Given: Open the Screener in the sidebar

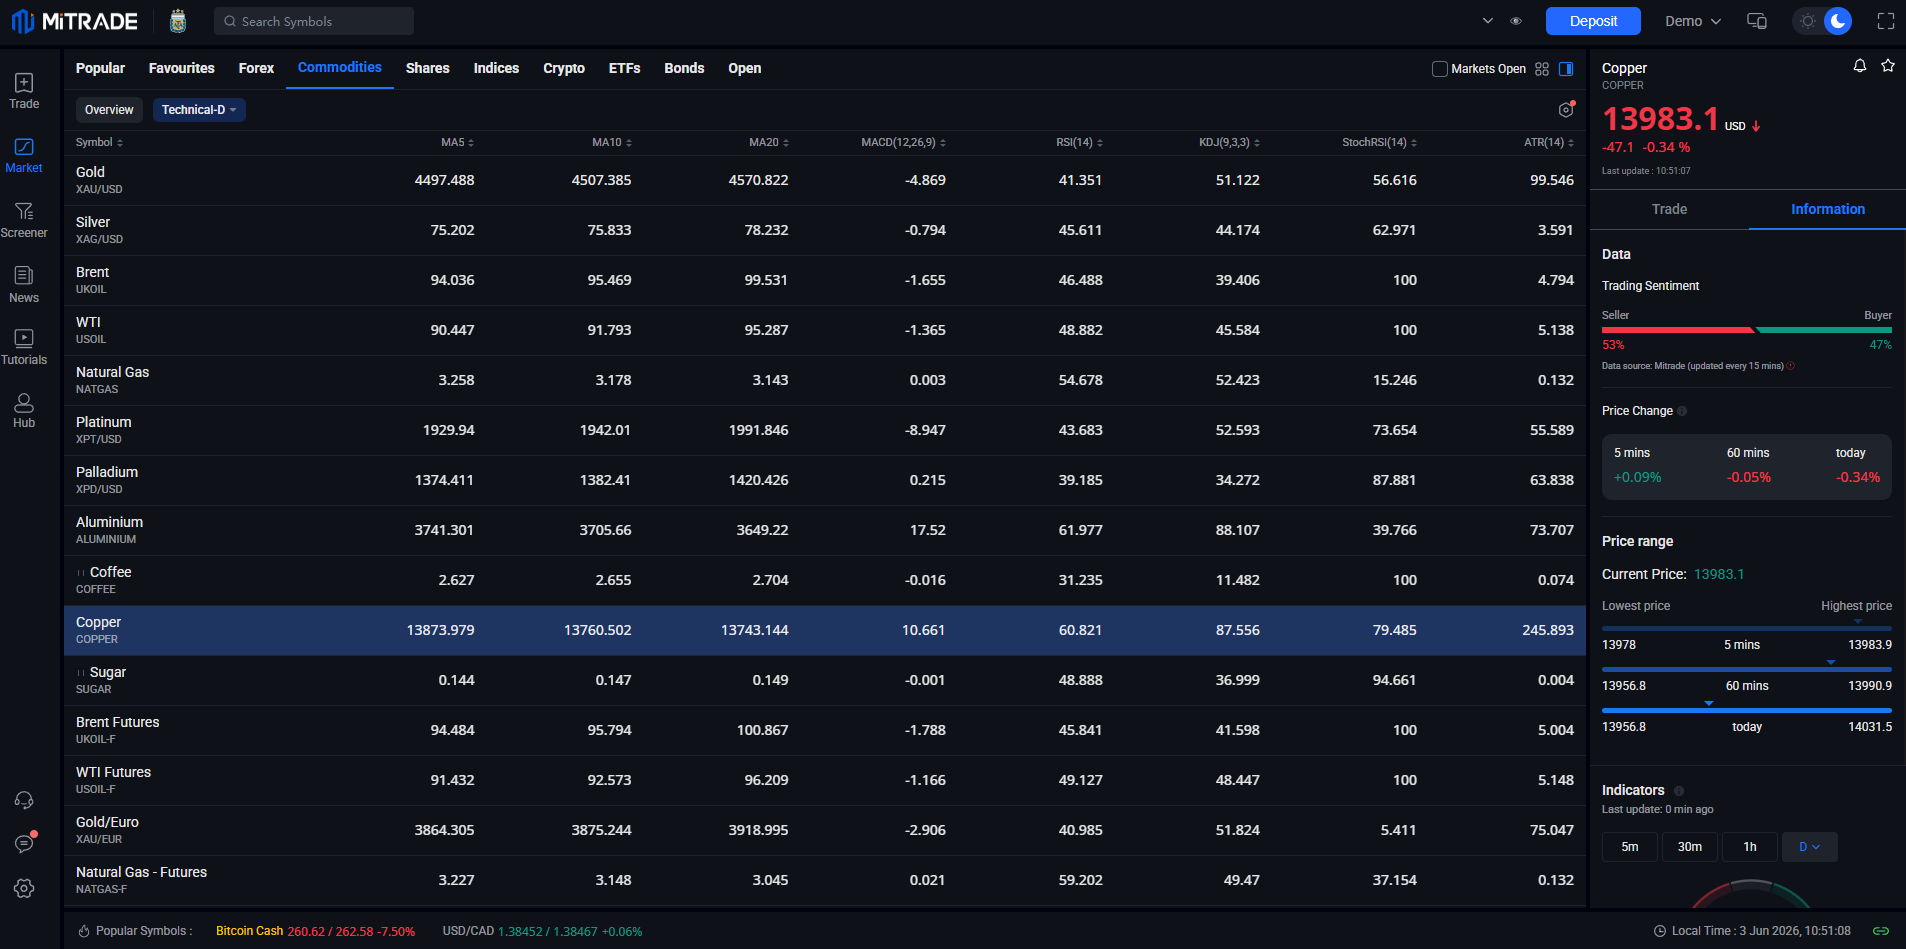Looking at the screenshot, I should coord(24,220).
